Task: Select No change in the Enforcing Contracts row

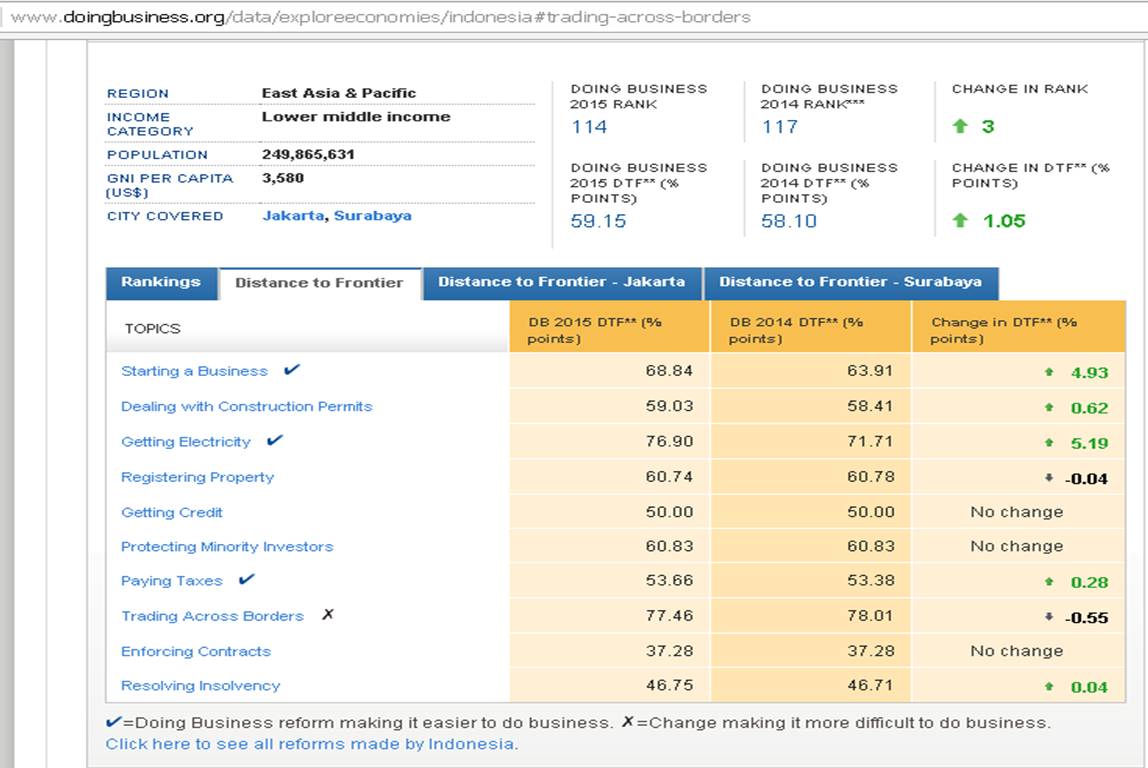Action: click(x=1017, y=651)
